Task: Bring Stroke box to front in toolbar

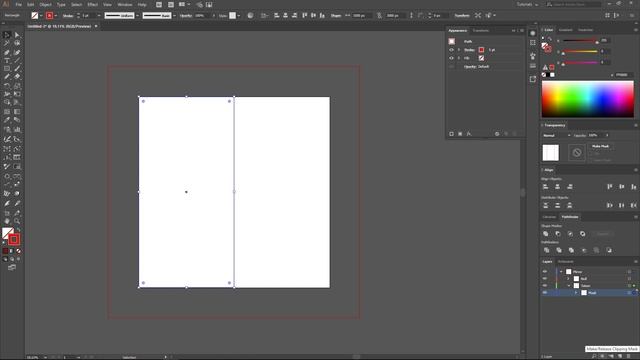Action: 13,240
